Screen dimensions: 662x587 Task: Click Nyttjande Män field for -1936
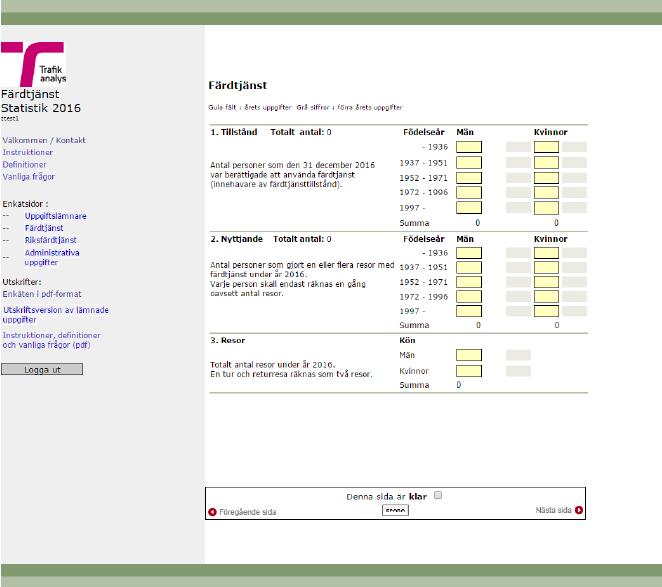(x=469, y=253)
